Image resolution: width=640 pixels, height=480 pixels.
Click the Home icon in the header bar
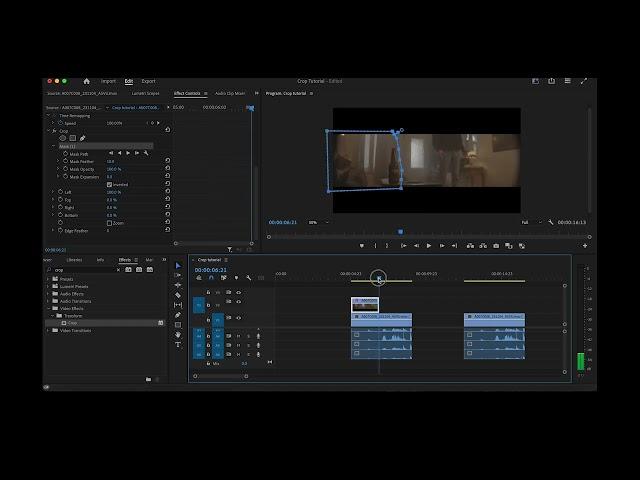(x=87, y=81)
